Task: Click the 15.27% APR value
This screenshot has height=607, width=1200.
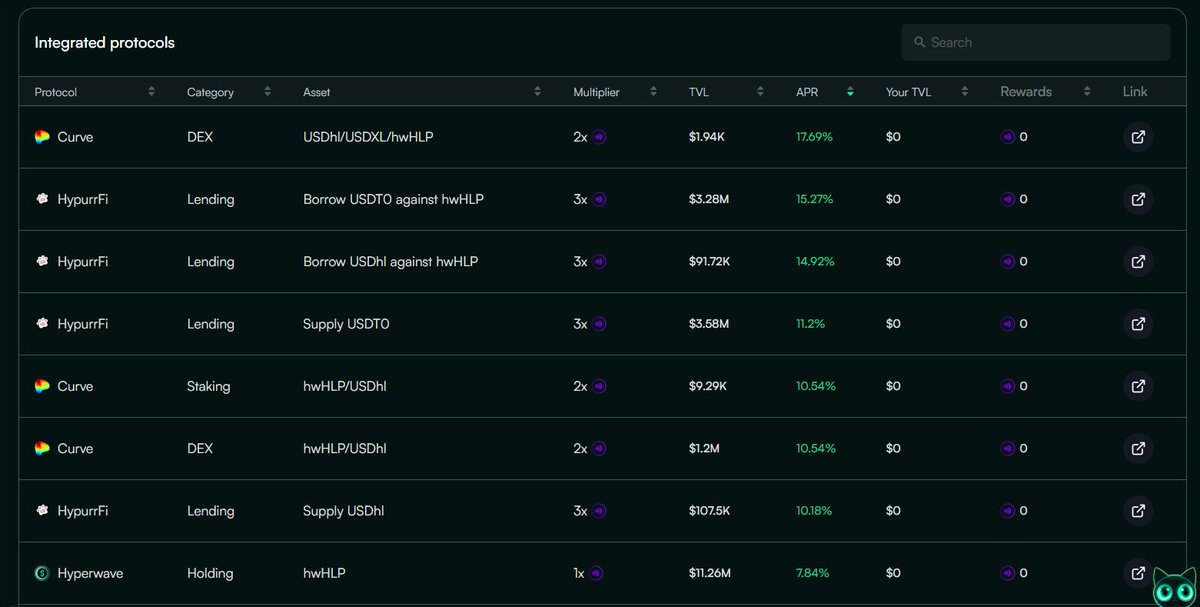Action: pyautogui.click(x=815, y=199)
